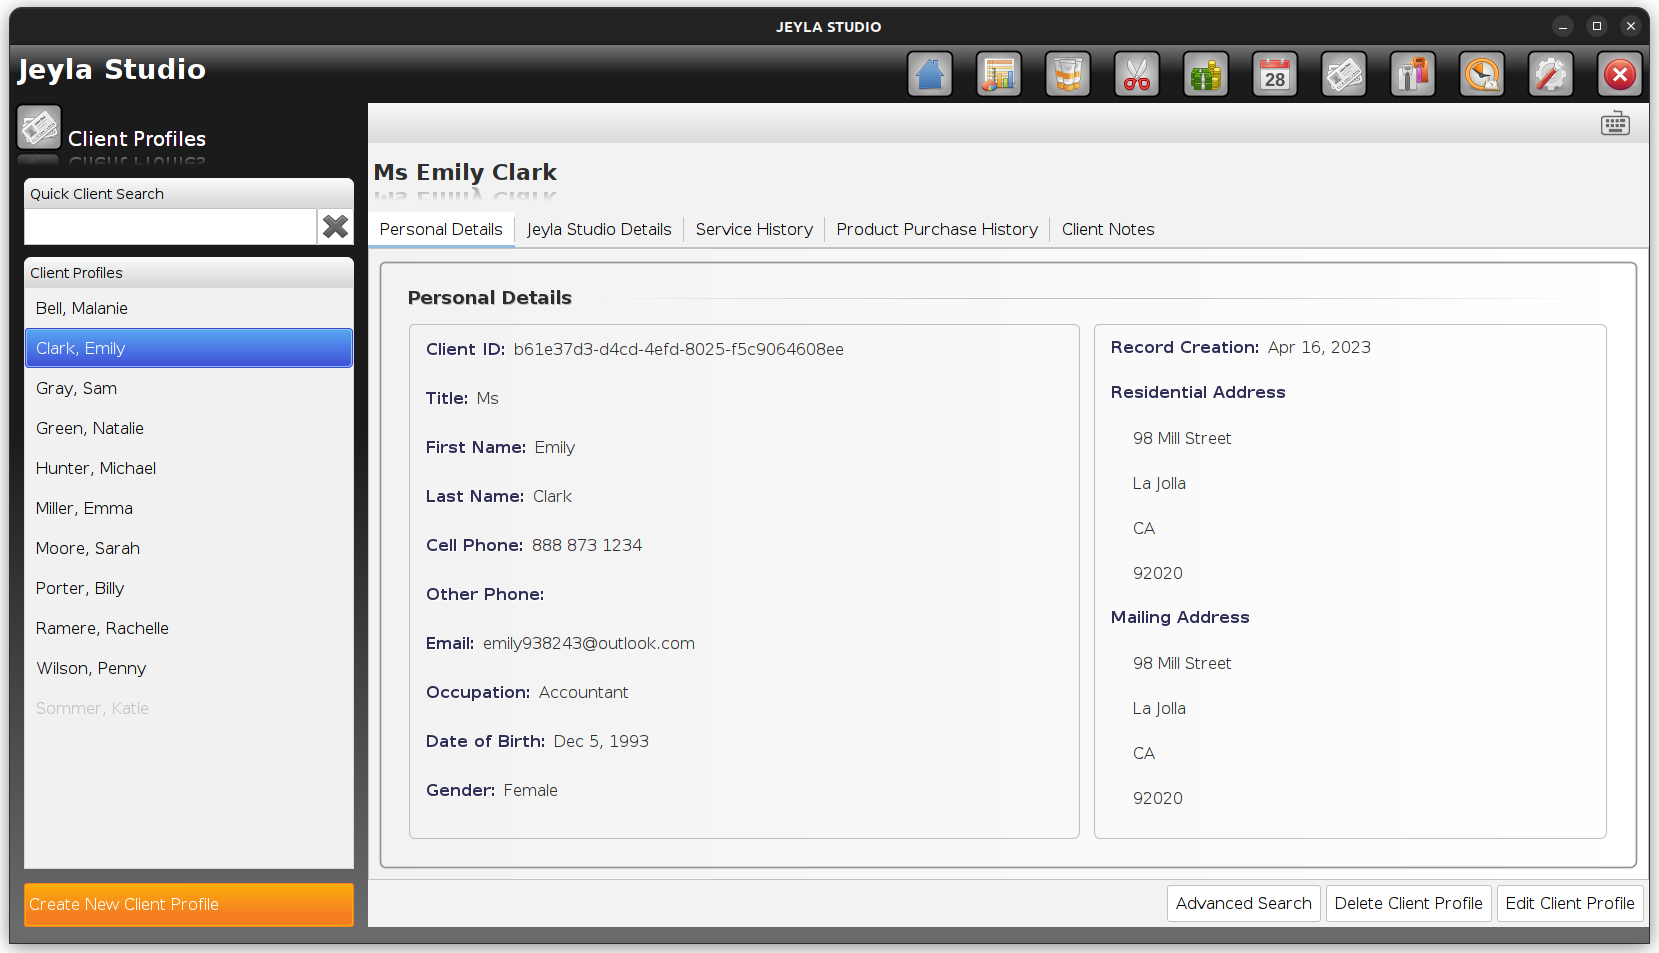Image resolution: width=1659 pixels, height=953 pixels.
Task: Select client Porter, Billy
Action: [189, 588]
